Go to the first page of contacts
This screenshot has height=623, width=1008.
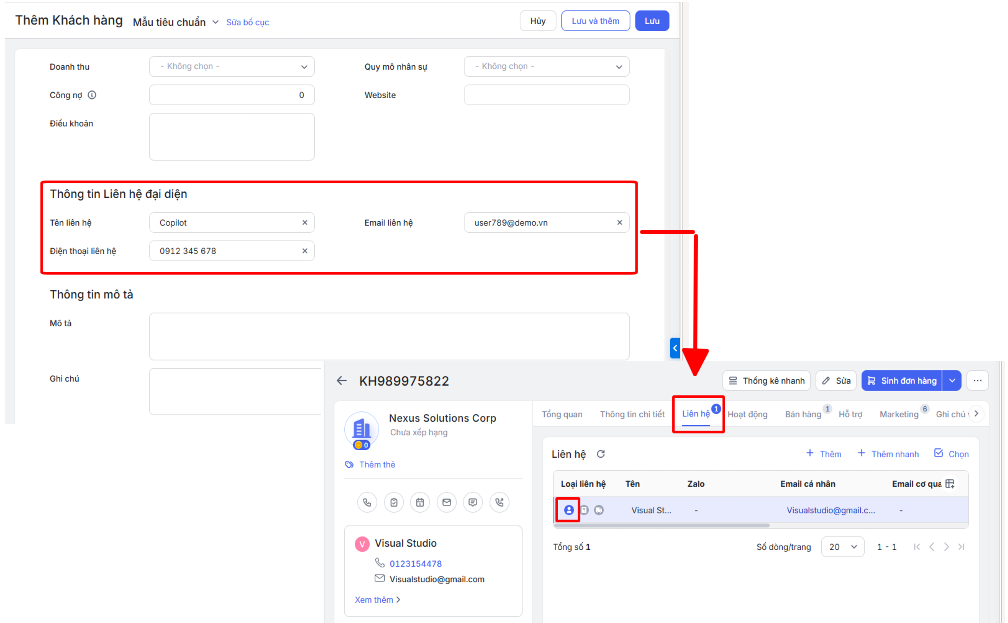coord(917,547)
